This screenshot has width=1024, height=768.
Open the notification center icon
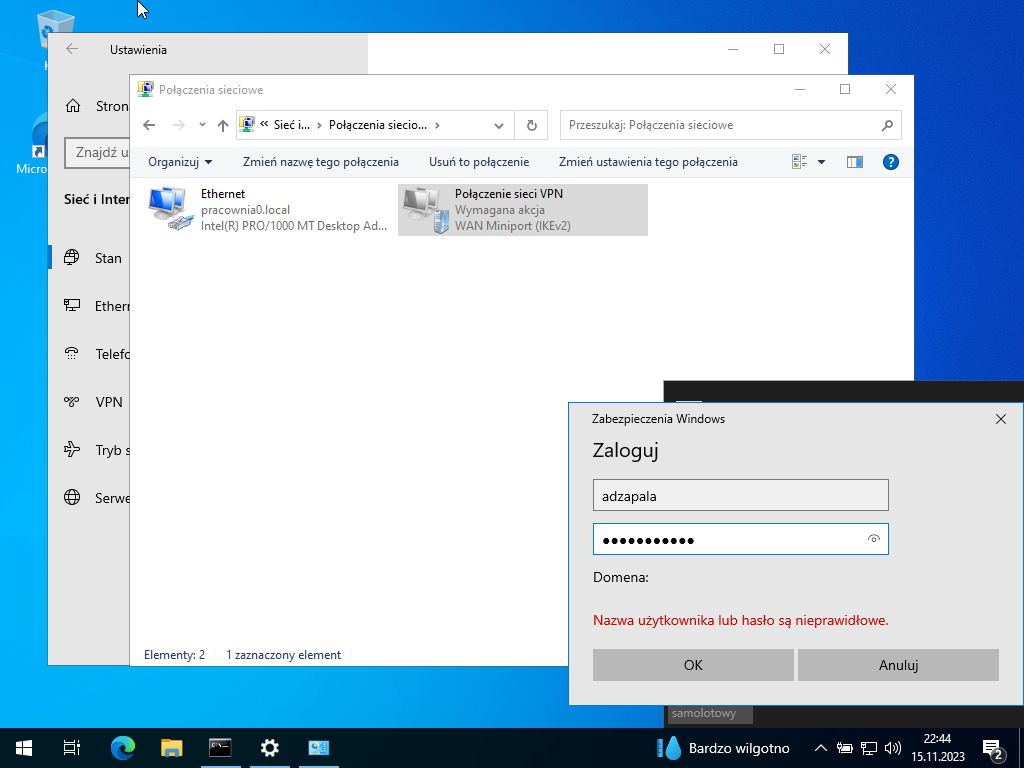[x=993, y=748]
